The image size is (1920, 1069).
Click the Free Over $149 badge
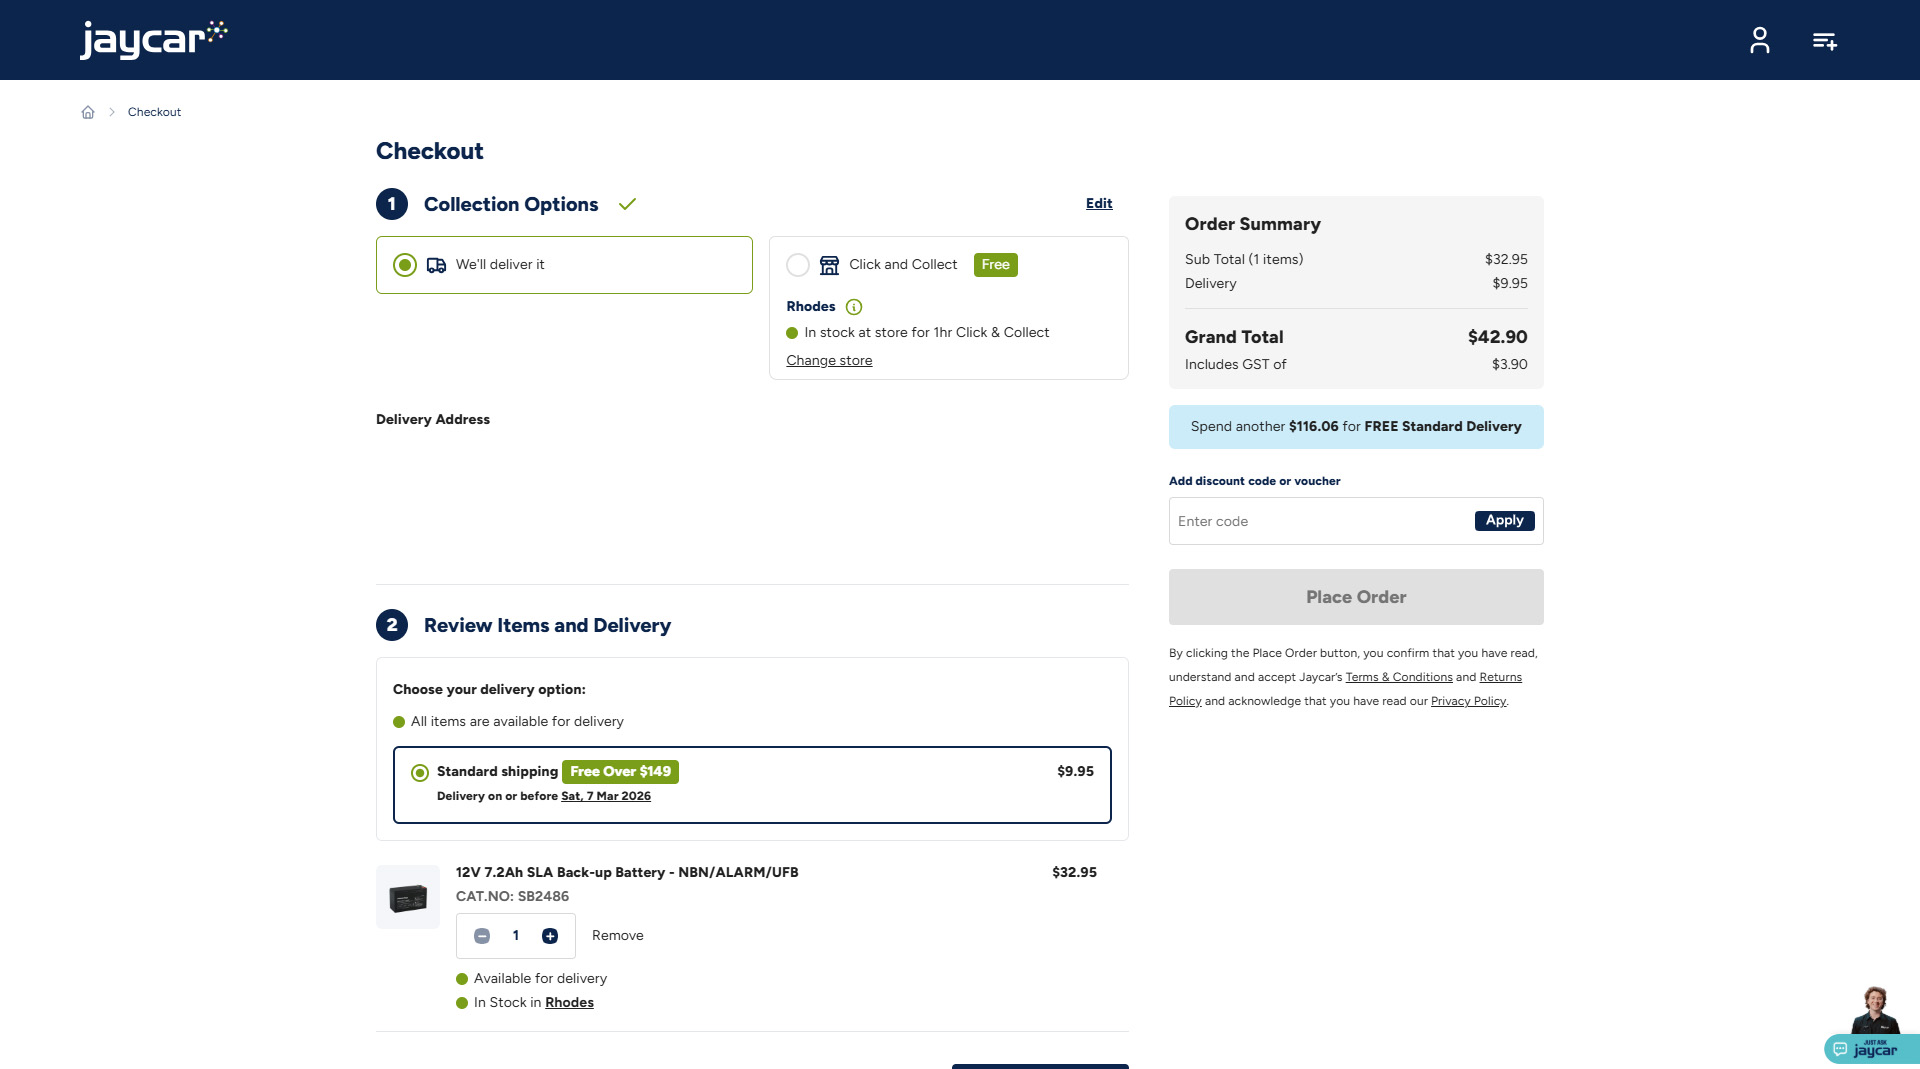(620, 772)
